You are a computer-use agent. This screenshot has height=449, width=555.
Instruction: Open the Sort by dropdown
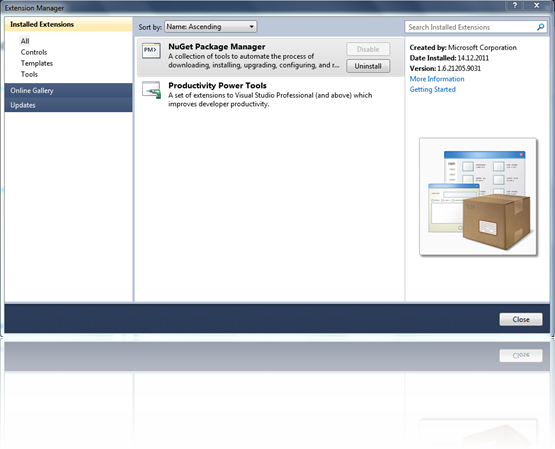(211, 27)
